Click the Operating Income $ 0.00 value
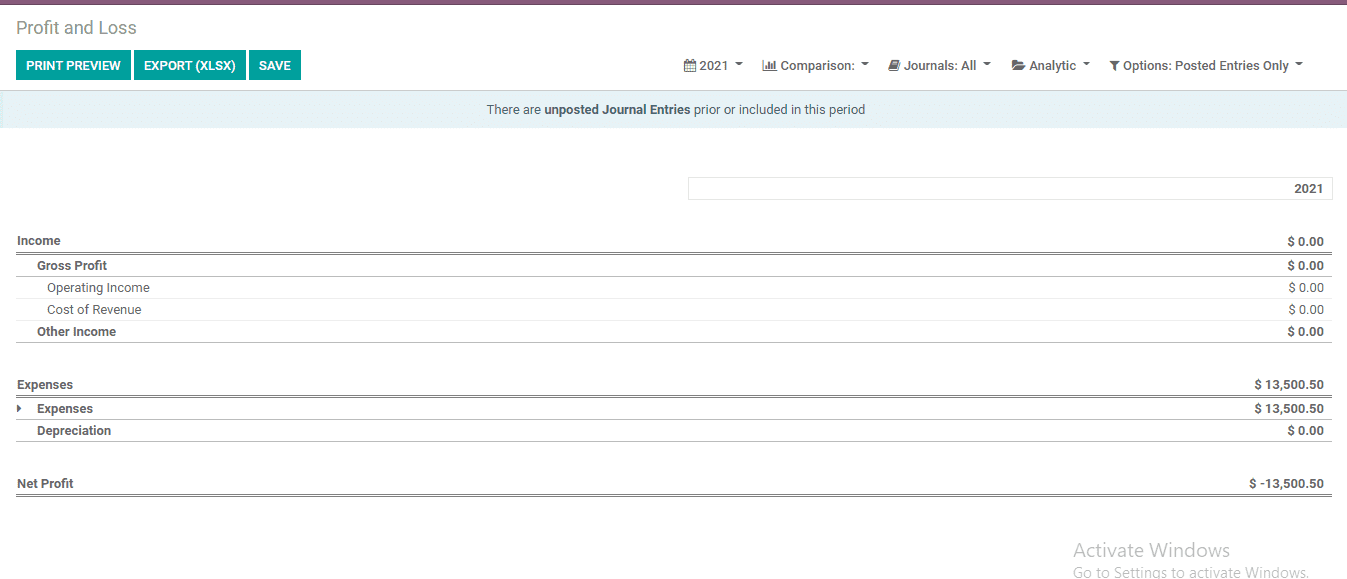 [x=1306, y=288]
